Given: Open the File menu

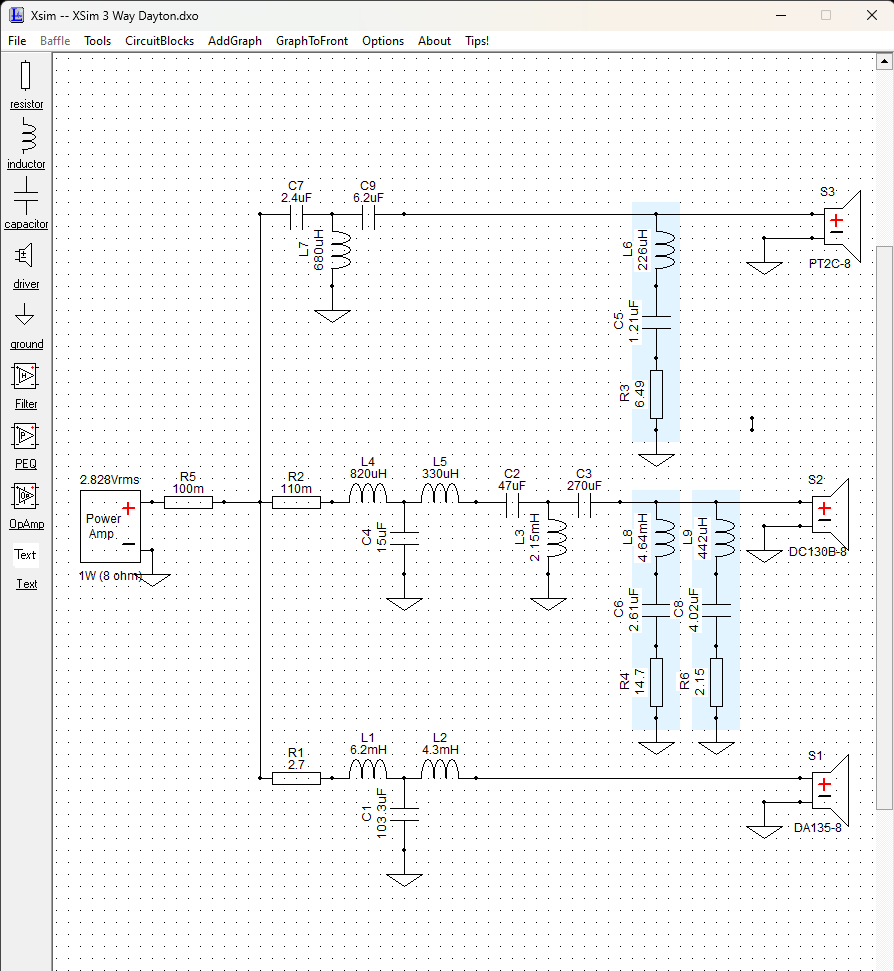Looking at the screenshot, I should (x=17, y=41).
